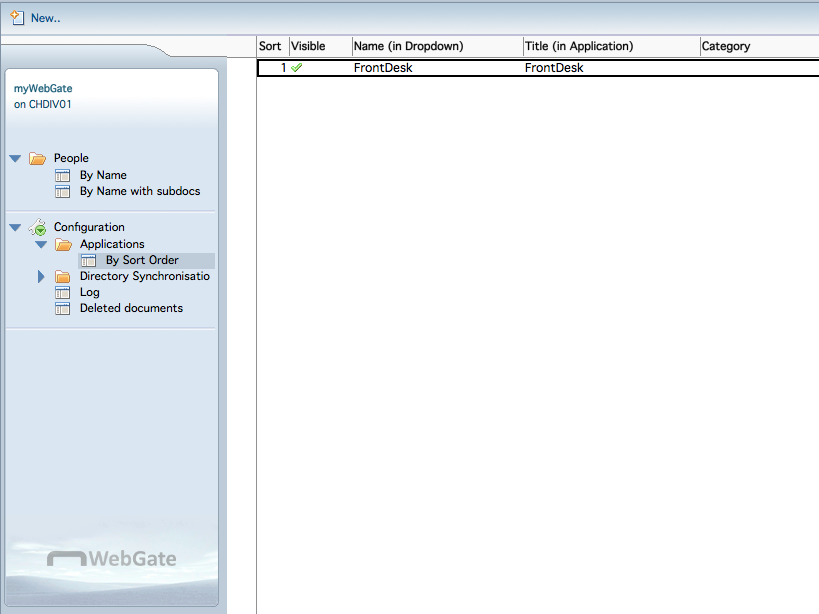This screenshot has height=614, width=819.
Task: Click the Directory Synchronisation folder icon
Action: (x=63, y=276)
